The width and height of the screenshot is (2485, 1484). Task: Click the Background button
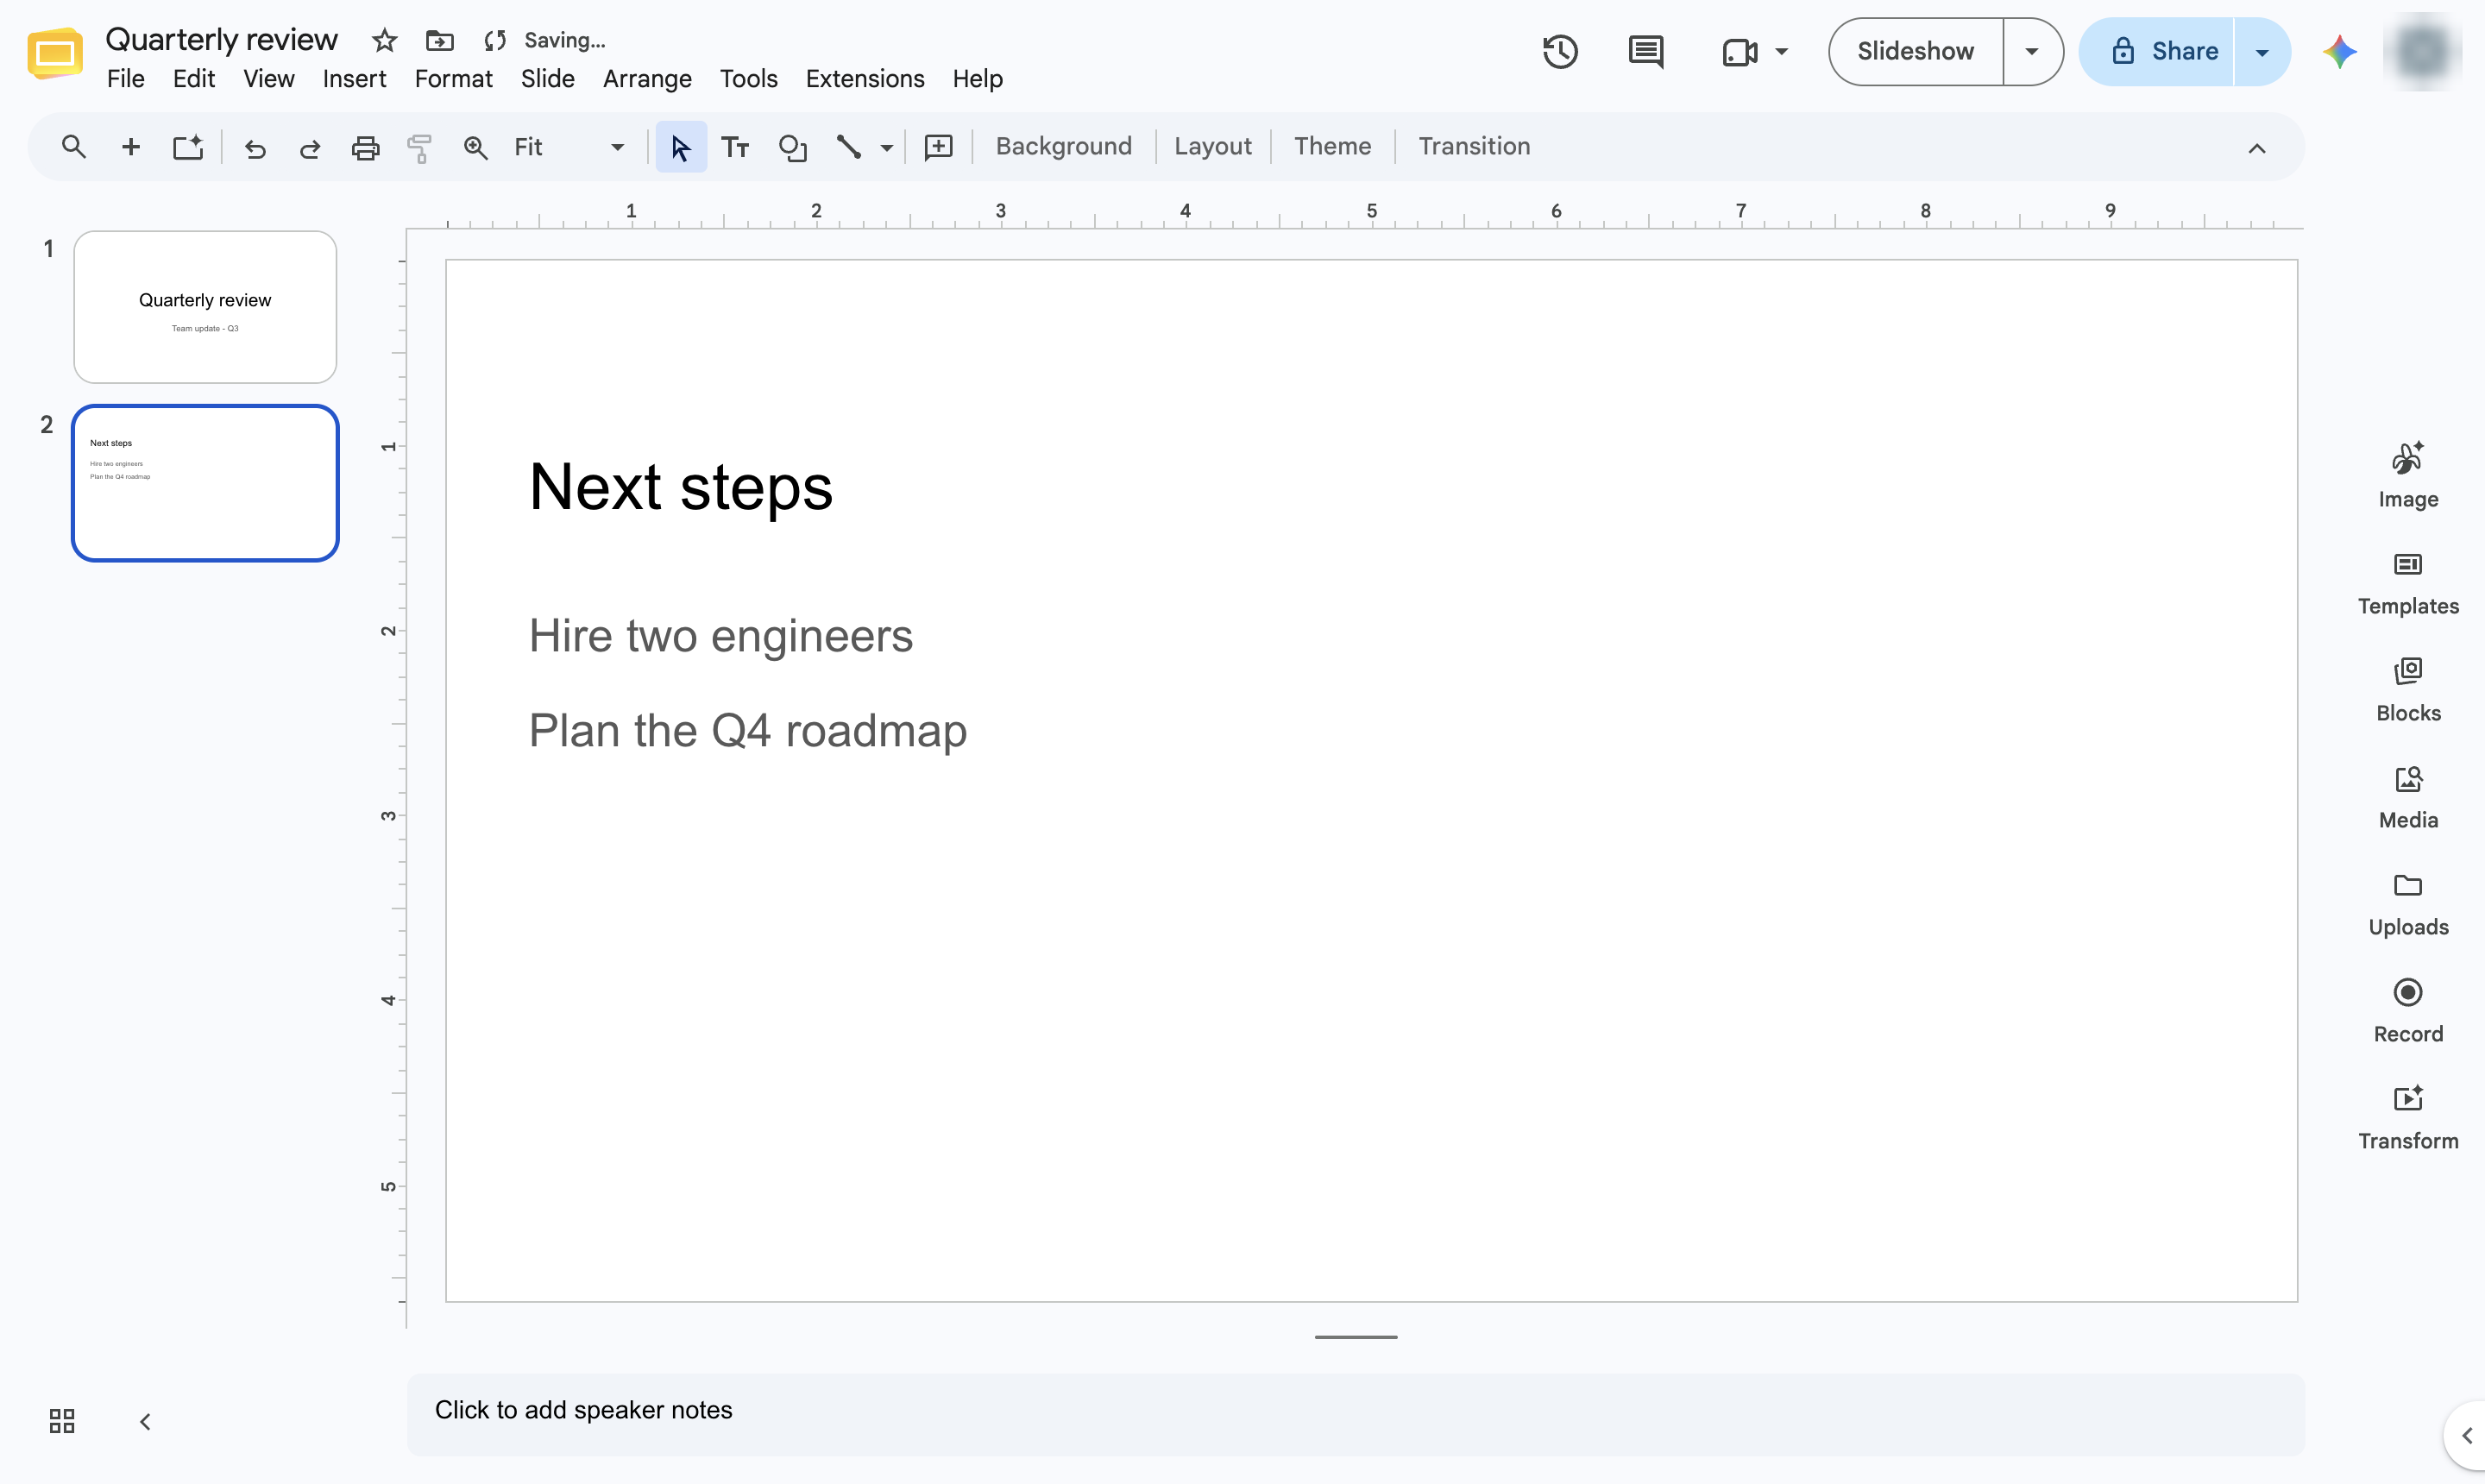(1063, 147)
